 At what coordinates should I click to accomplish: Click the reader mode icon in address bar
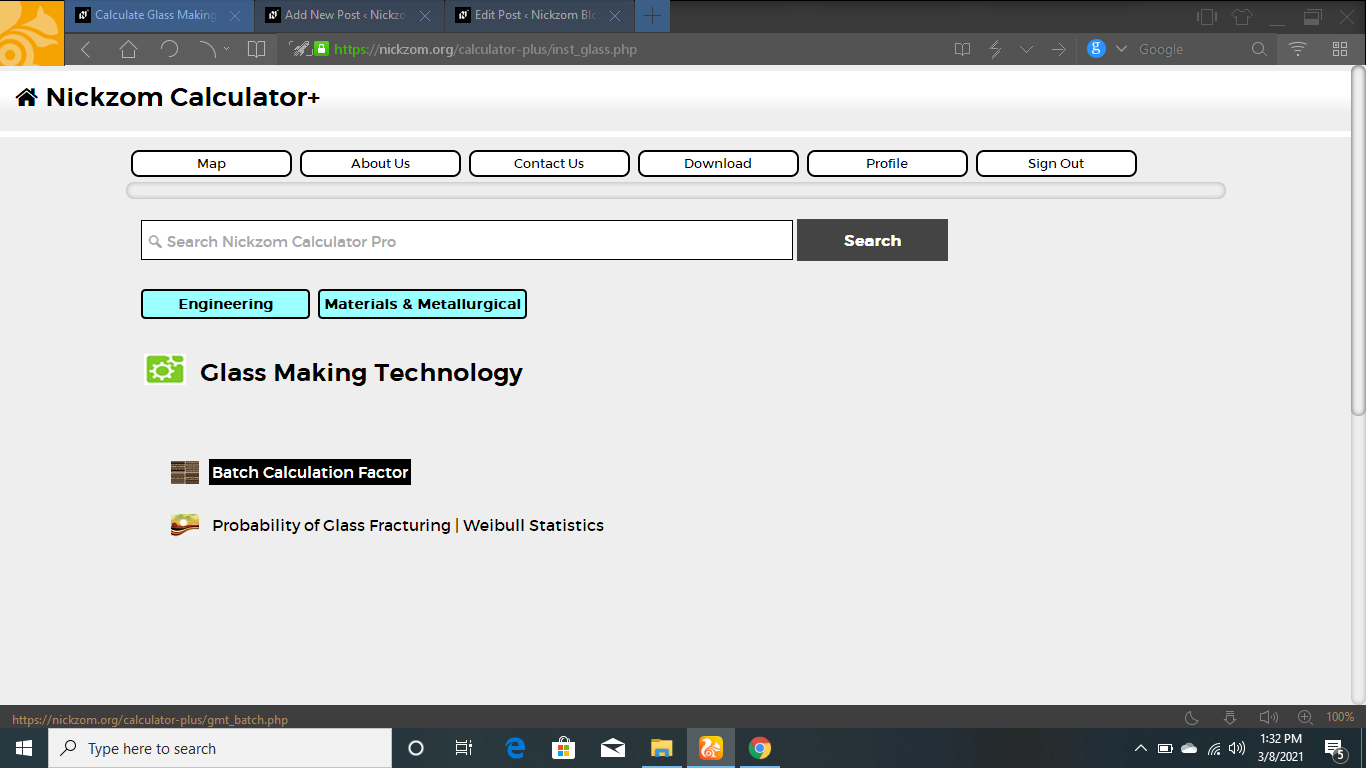coord(962,49)
